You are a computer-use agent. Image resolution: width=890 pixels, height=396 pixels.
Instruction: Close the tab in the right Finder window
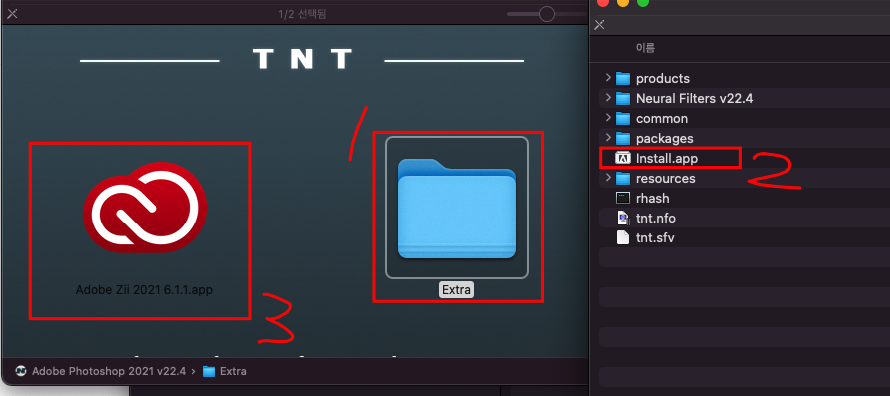tap(599, 24)
